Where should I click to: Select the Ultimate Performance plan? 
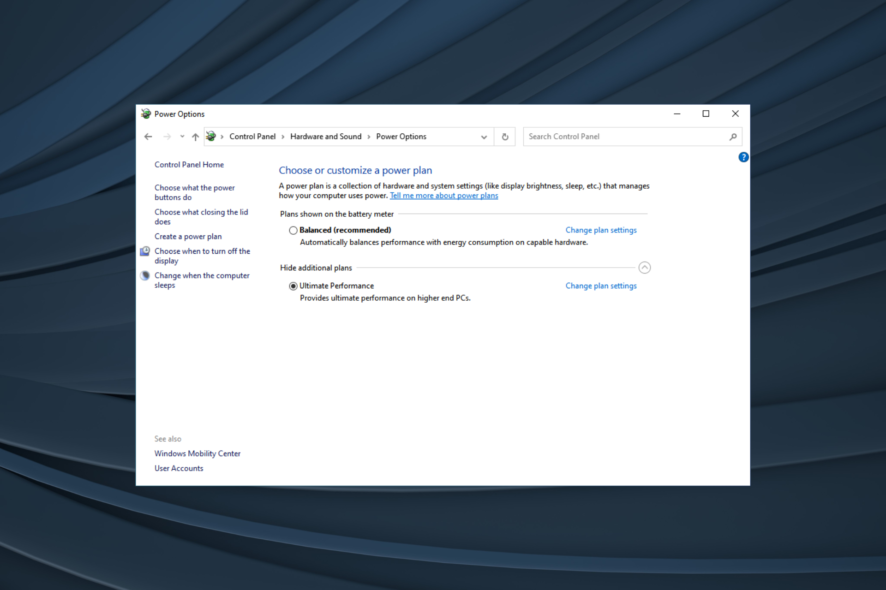tap(293, 286)
